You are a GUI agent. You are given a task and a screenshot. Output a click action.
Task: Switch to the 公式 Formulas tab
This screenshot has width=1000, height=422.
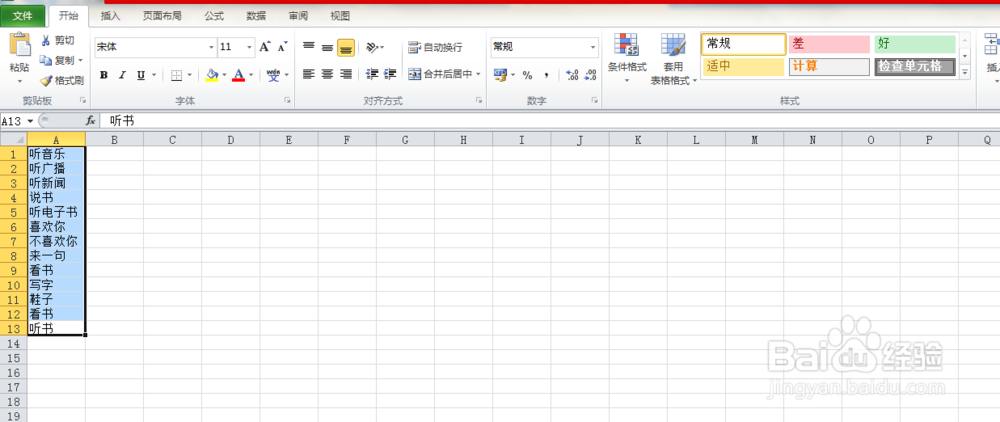click(x=214, y=16)
